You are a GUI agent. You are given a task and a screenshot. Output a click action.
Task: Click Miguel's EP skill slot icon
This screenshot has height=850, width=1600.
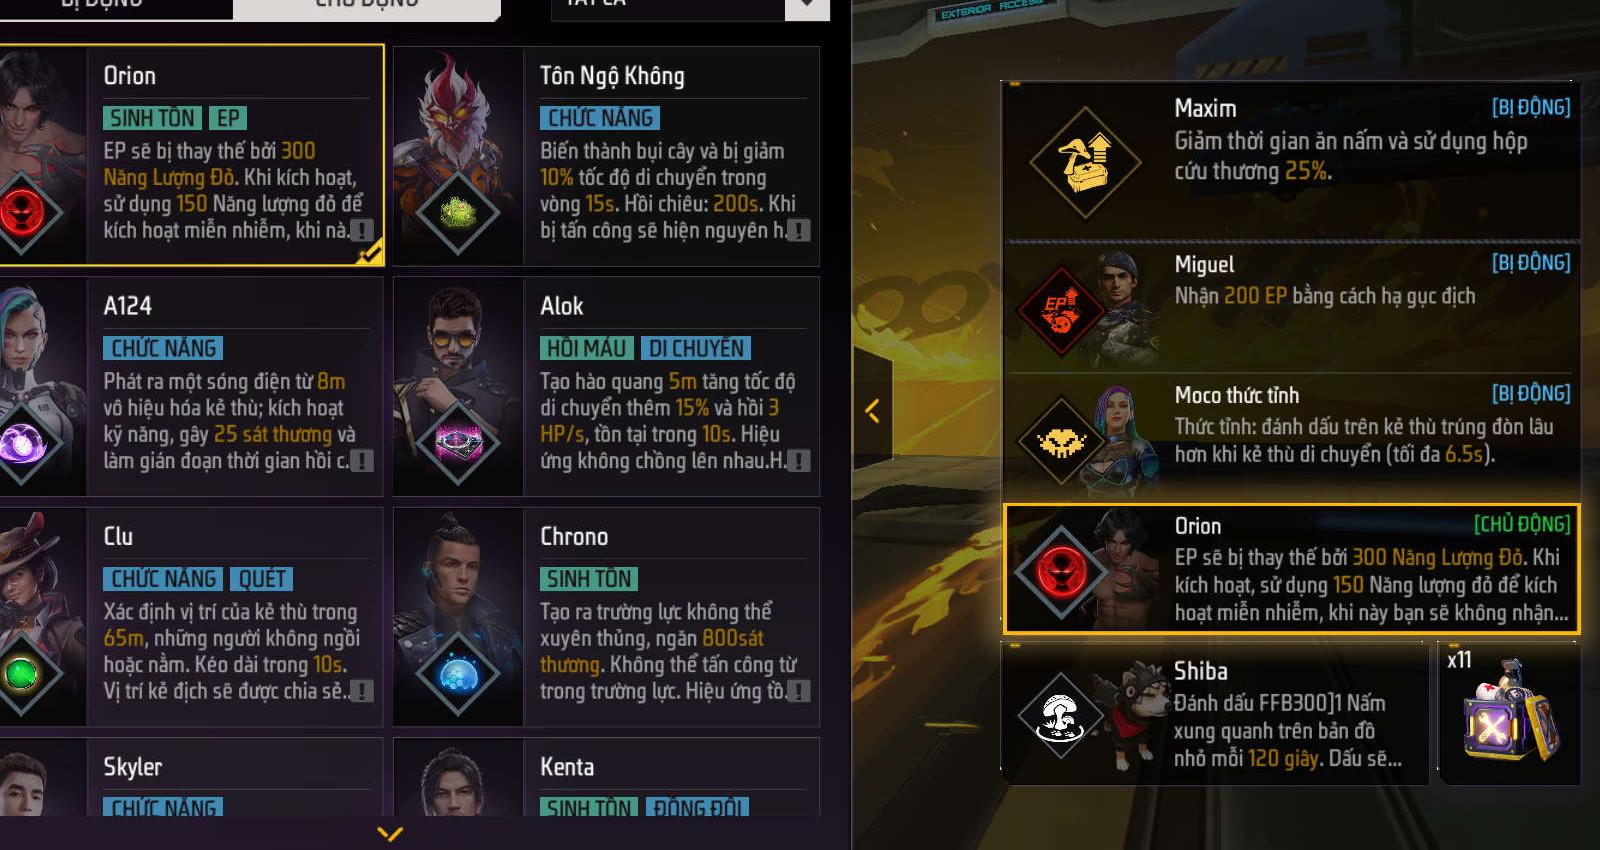tap(1060, 310)
